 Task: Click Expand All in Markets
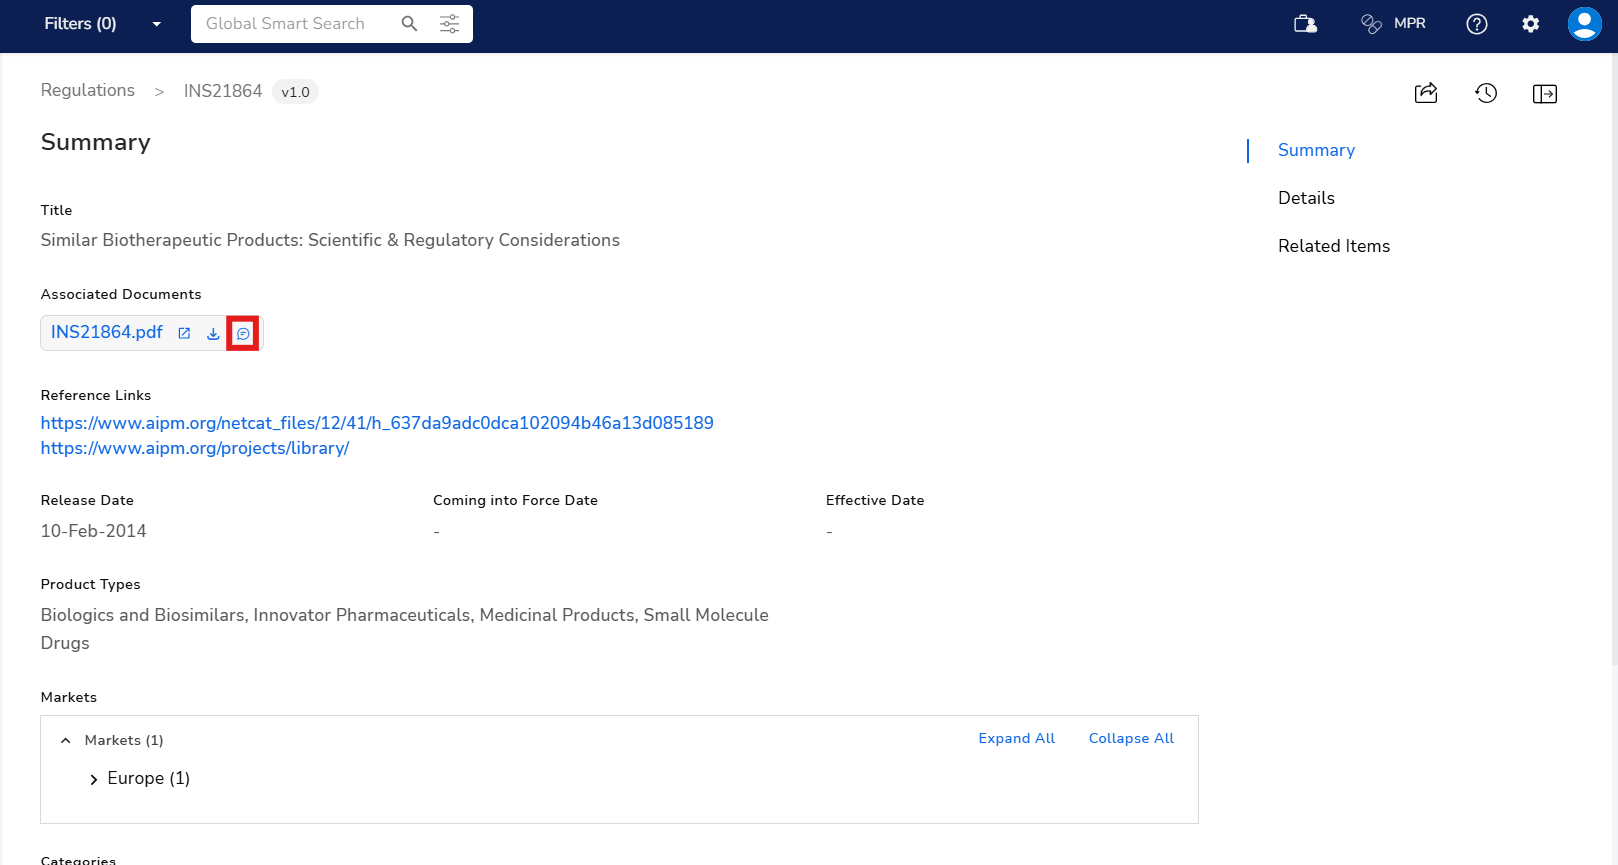coord(1016,738)
